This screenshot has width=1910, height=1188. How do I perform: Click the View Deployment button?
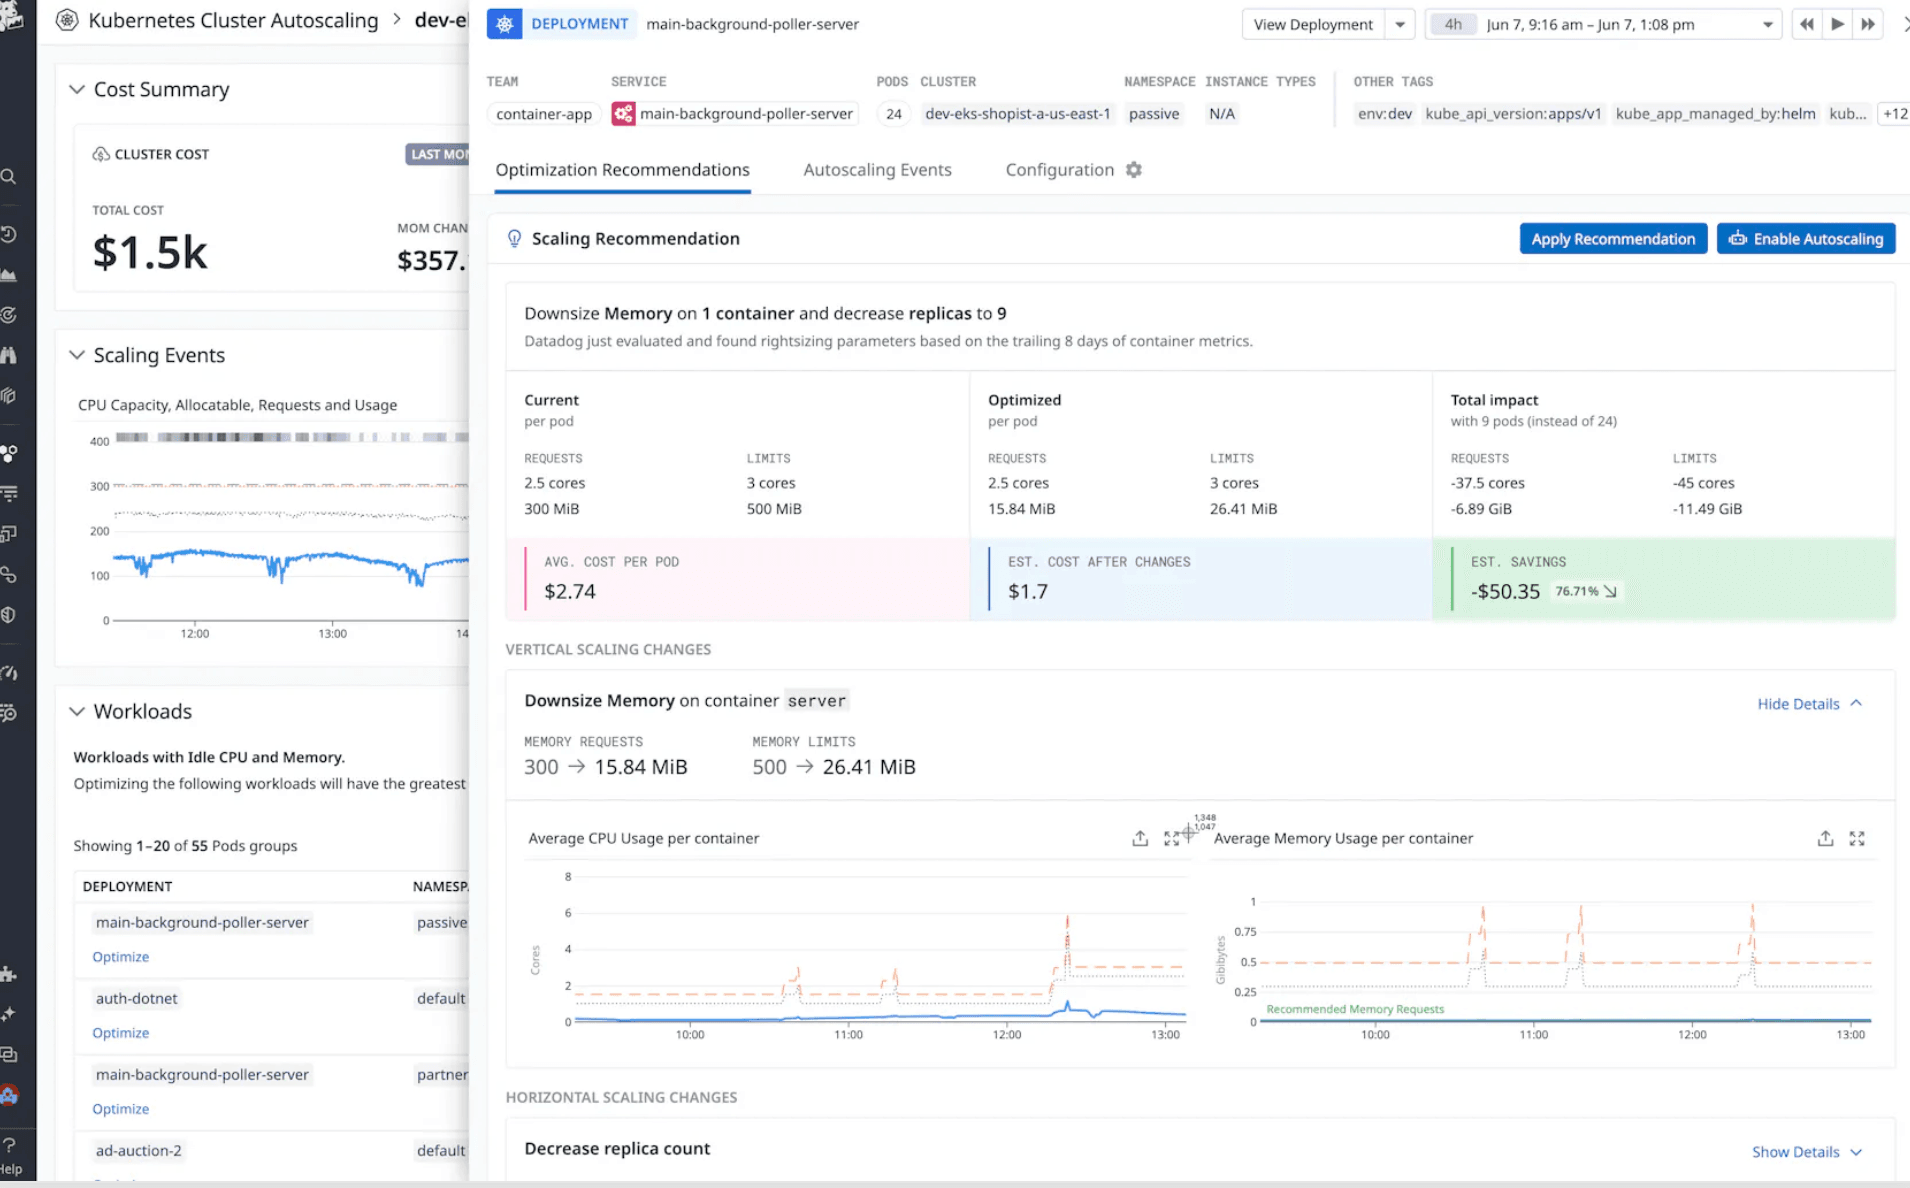point(1313,24)
